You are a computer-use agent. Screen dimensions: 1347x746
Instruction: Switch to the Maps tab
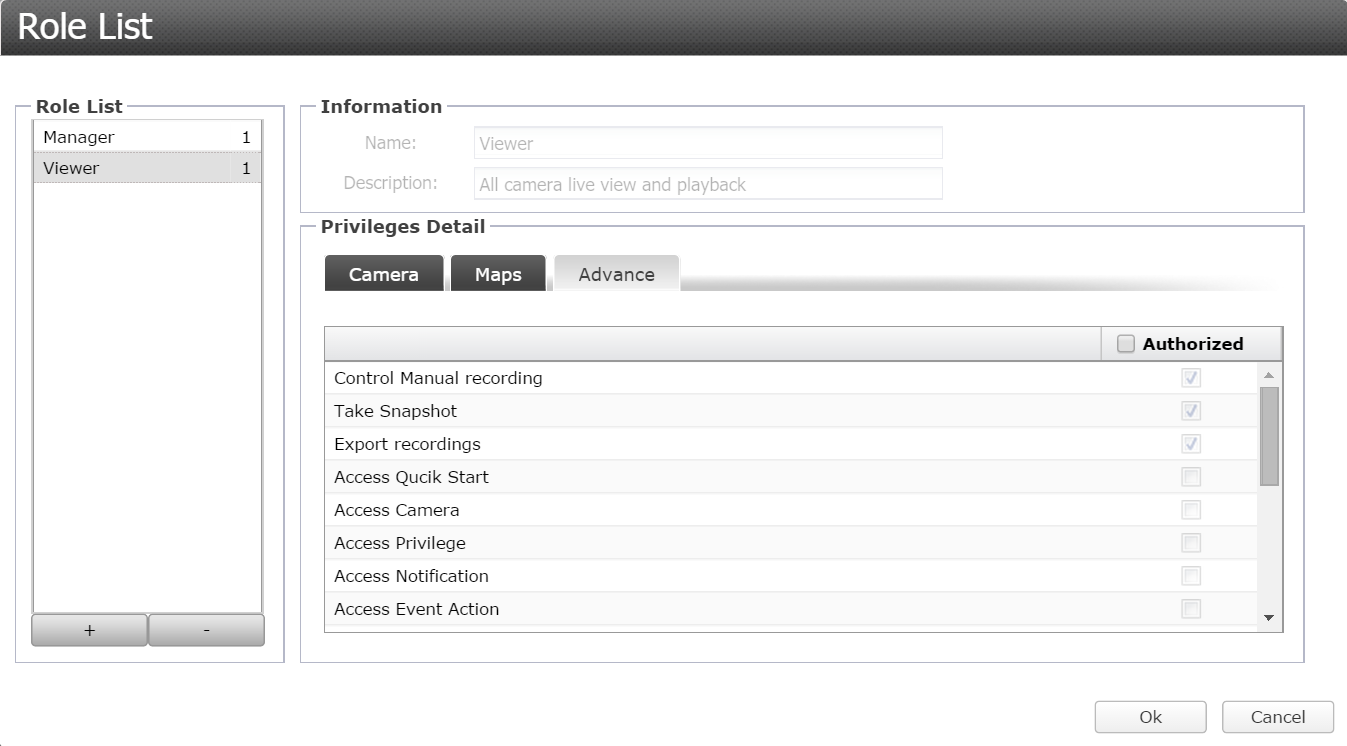(x=498, y=274)
